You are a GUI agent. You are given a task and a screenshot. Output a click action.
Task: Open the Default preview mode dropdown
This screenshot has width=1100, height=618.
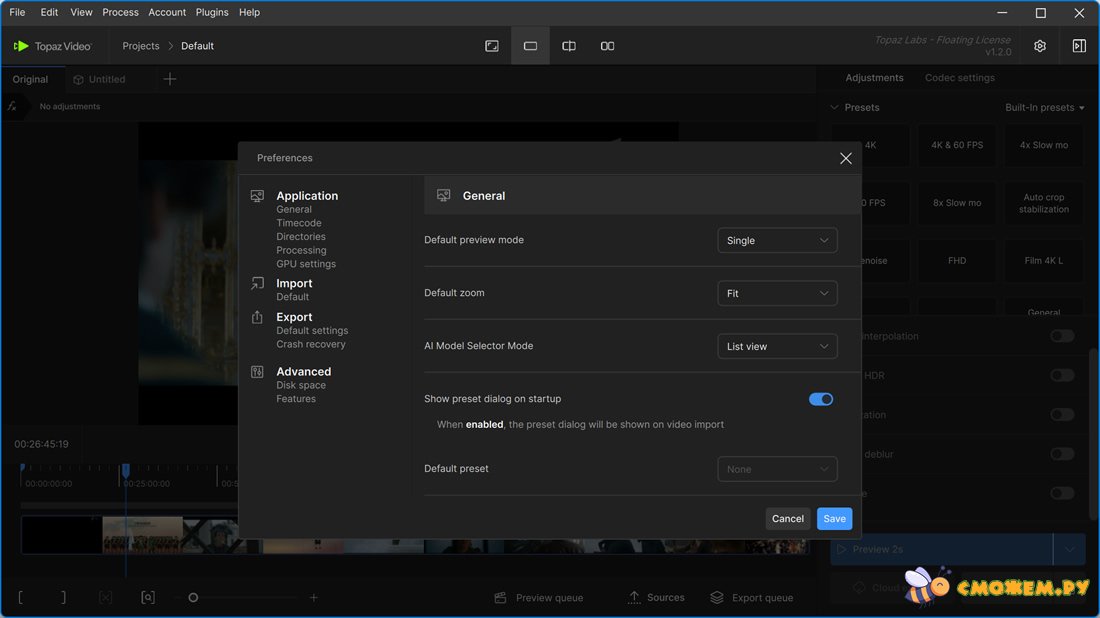777,240
